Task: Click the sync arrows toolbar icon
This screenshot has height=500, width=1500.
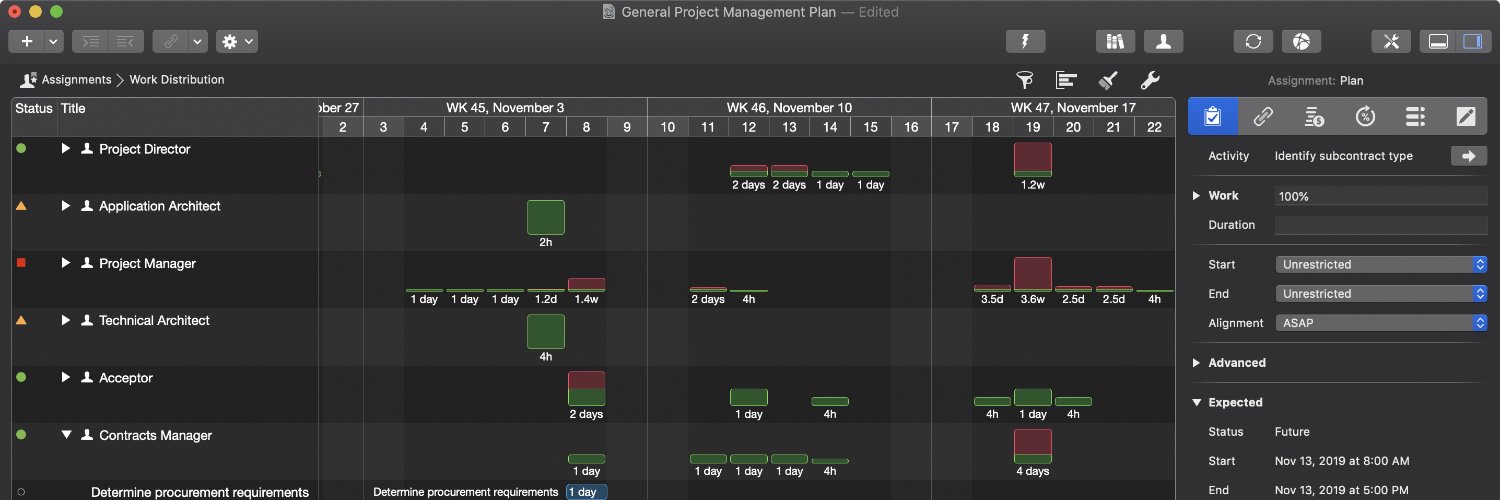Action: click(x=1253, y=42)
